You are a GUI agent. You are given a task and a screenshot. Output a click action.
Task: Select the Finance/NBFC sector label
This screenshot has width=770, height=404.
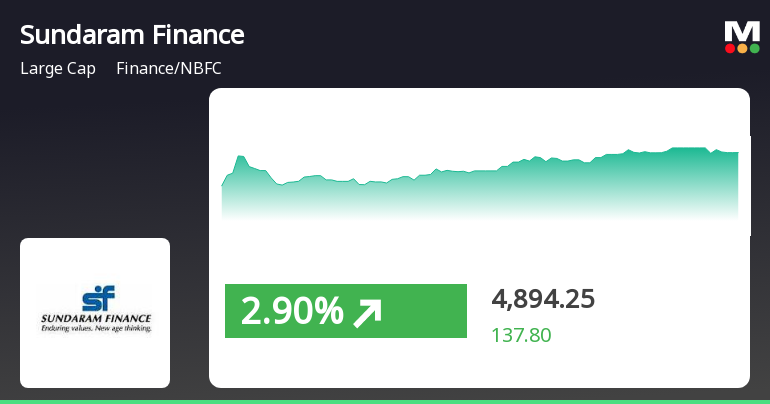tap(169, 68)
